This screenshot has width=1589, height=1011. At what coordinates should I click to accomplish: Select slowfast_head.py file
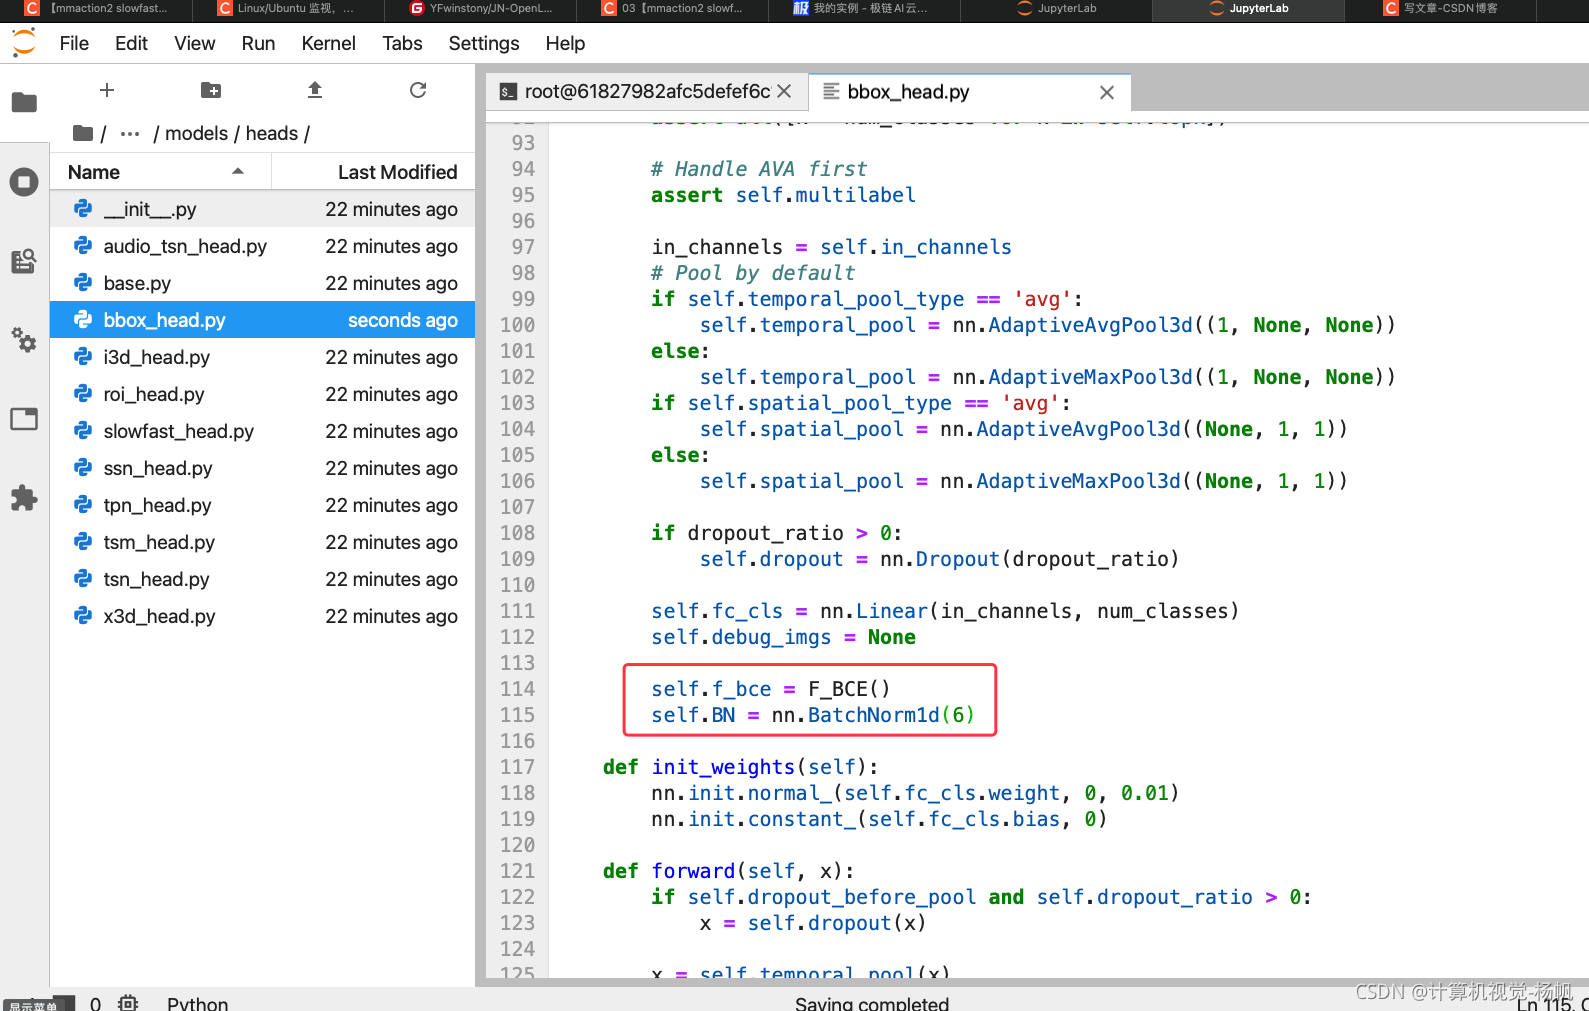pyautogui.click(x=262, y=431)
